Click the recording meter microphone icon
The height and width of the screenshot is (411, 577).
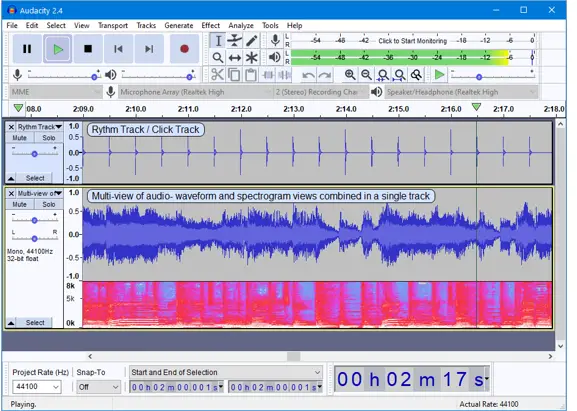pos(275,40)
